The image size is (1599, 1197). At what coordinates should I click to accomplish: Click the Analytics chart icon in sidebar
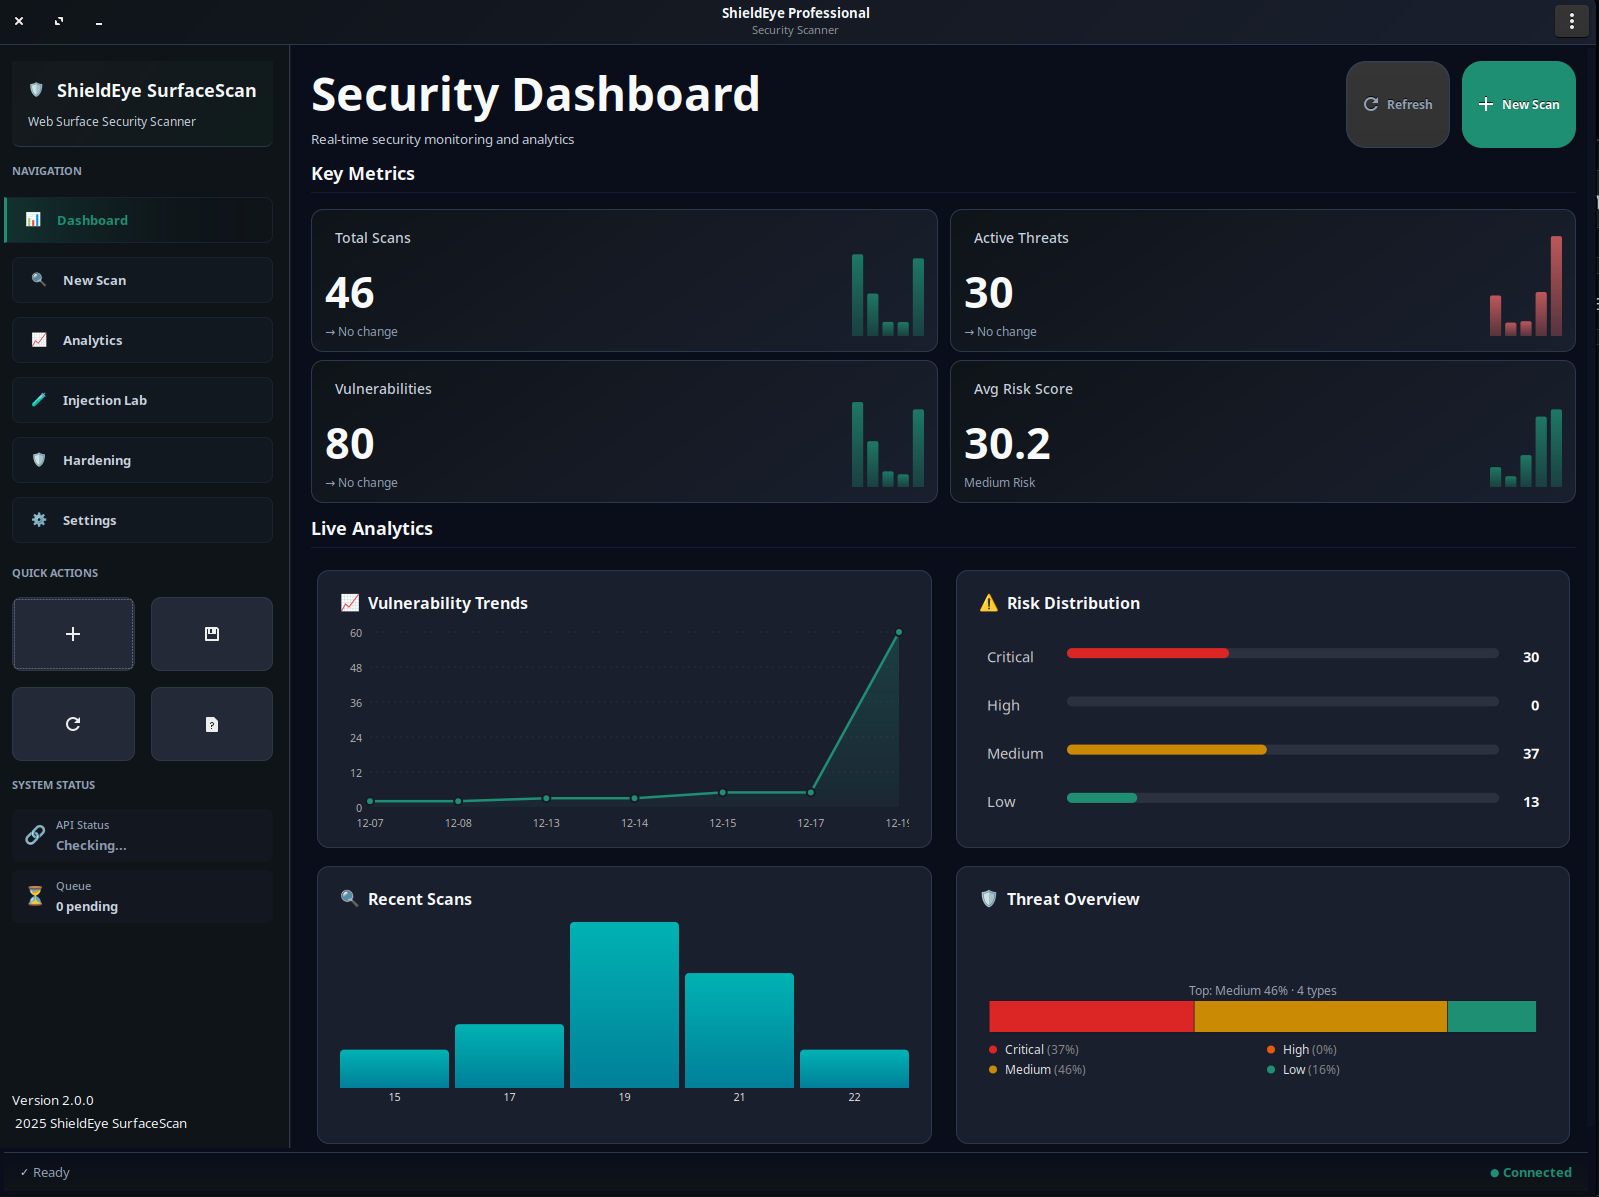pyautogui.click(x=39, y=340)
